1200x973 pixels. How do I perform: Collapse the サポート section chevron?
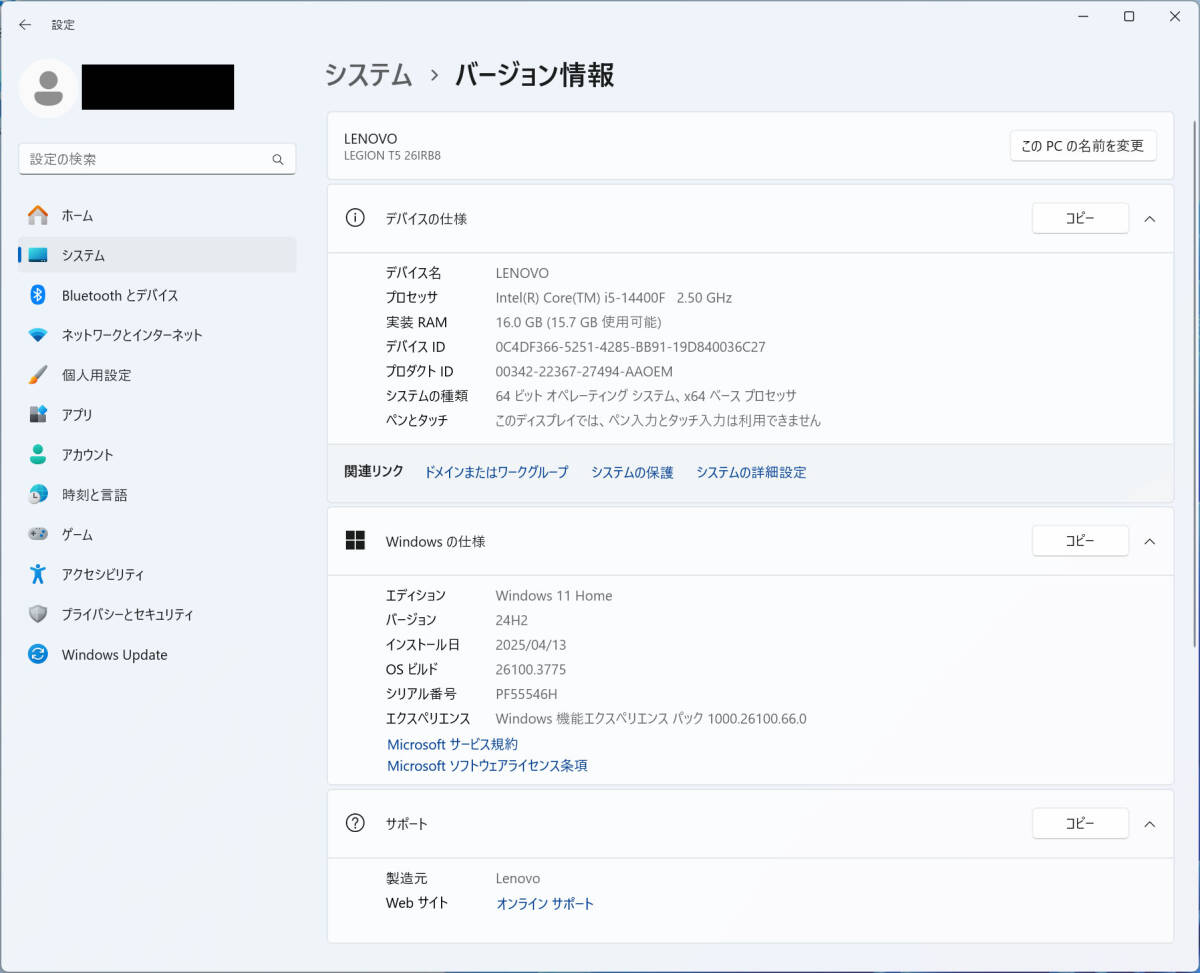[x=1150, y=824]
